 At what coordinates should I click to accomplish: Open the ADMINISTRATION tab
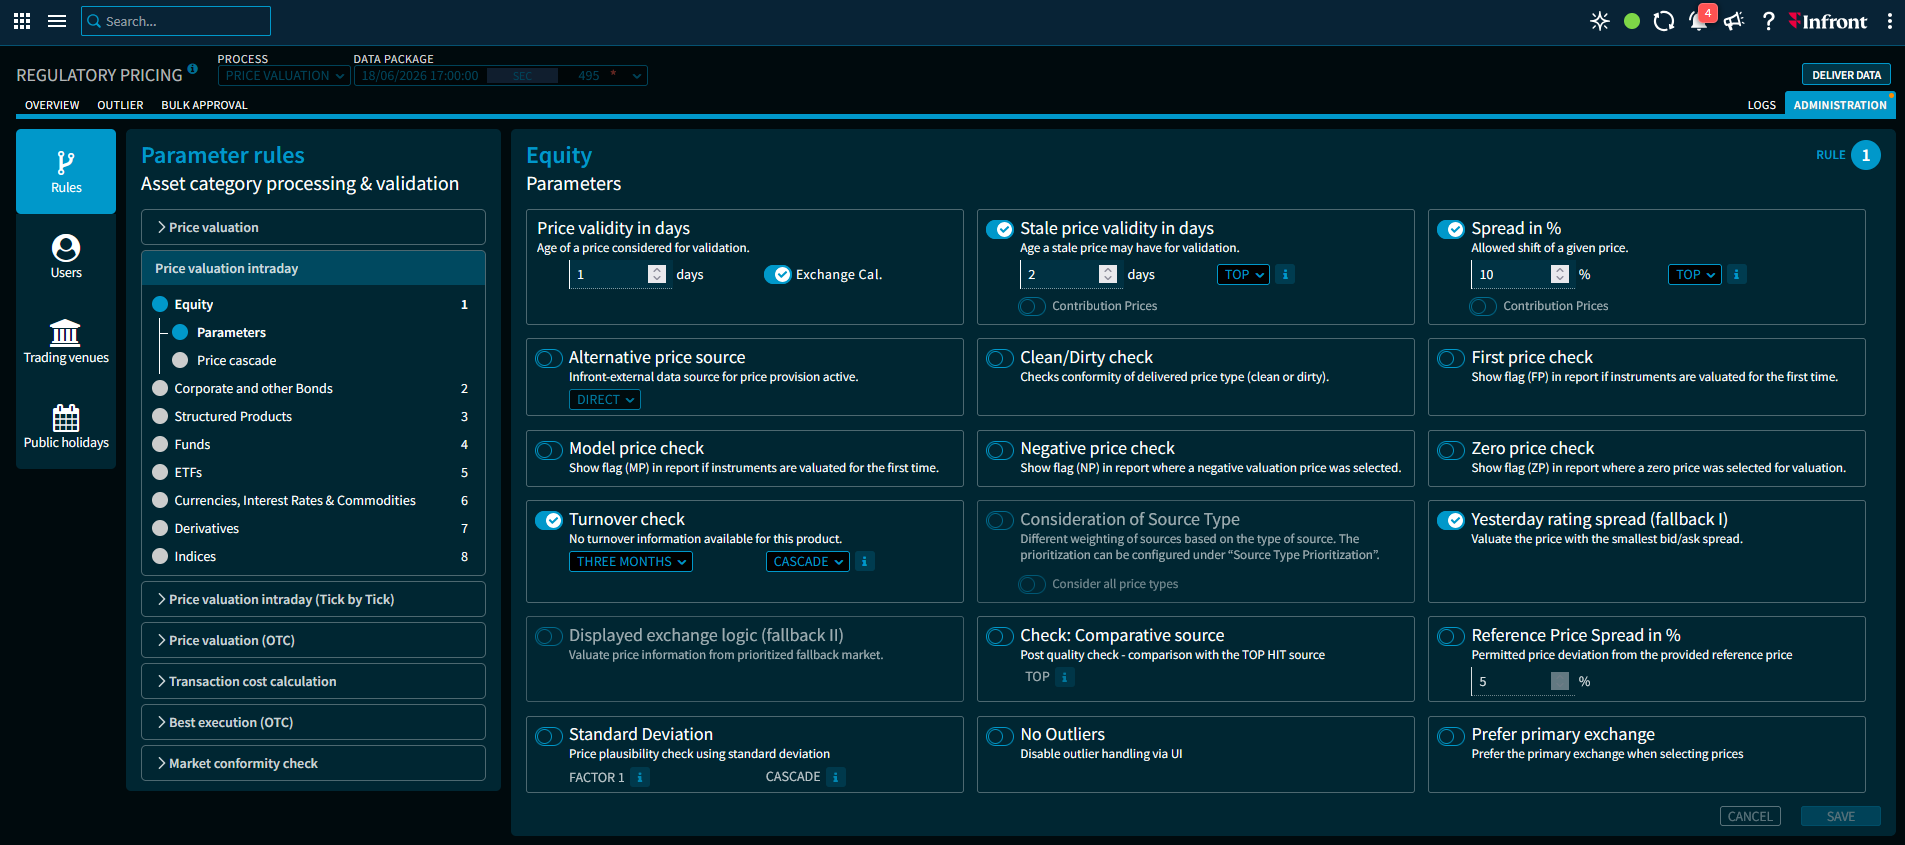pyautogui.click(x=1840, y=105)
